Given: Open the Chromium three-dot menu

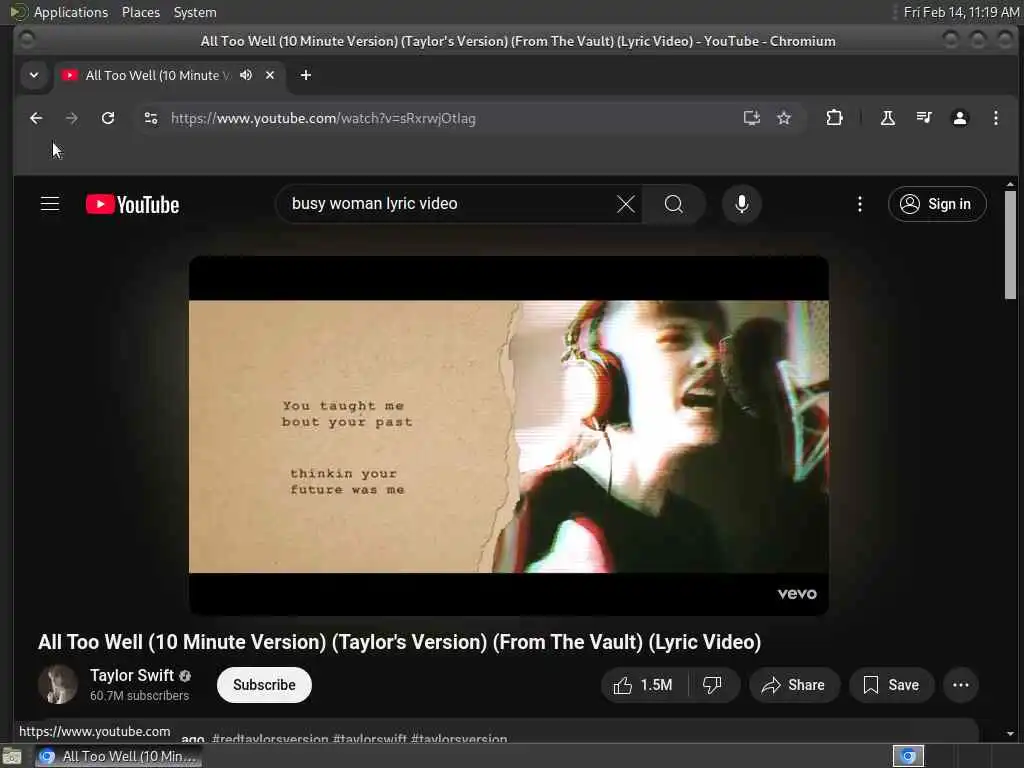Looking at the screenshot, I should pyautogui.click(x=995, y=118).
